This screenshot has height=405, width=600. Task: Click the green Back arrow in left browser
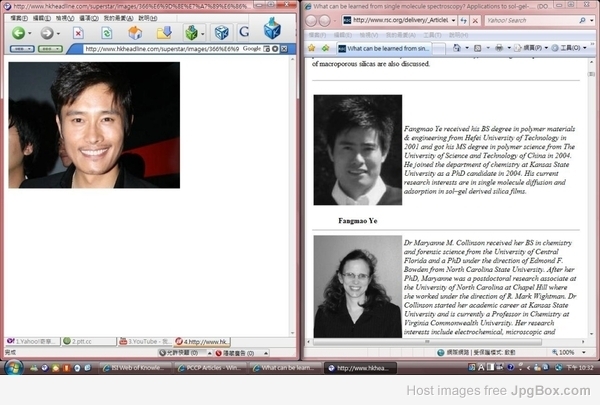pyautogui.click(x=18, y=33)
